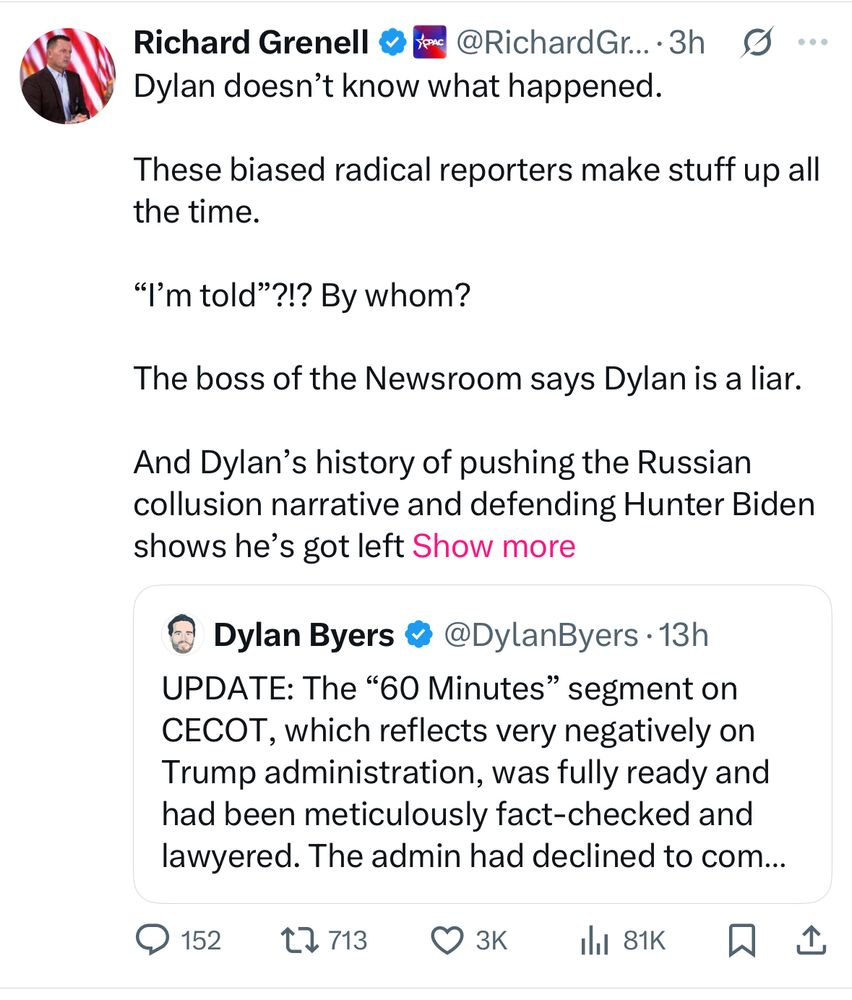Expand the post via Show more
Viewport: 852px width, 1000px height.
(x=492, y=545)
